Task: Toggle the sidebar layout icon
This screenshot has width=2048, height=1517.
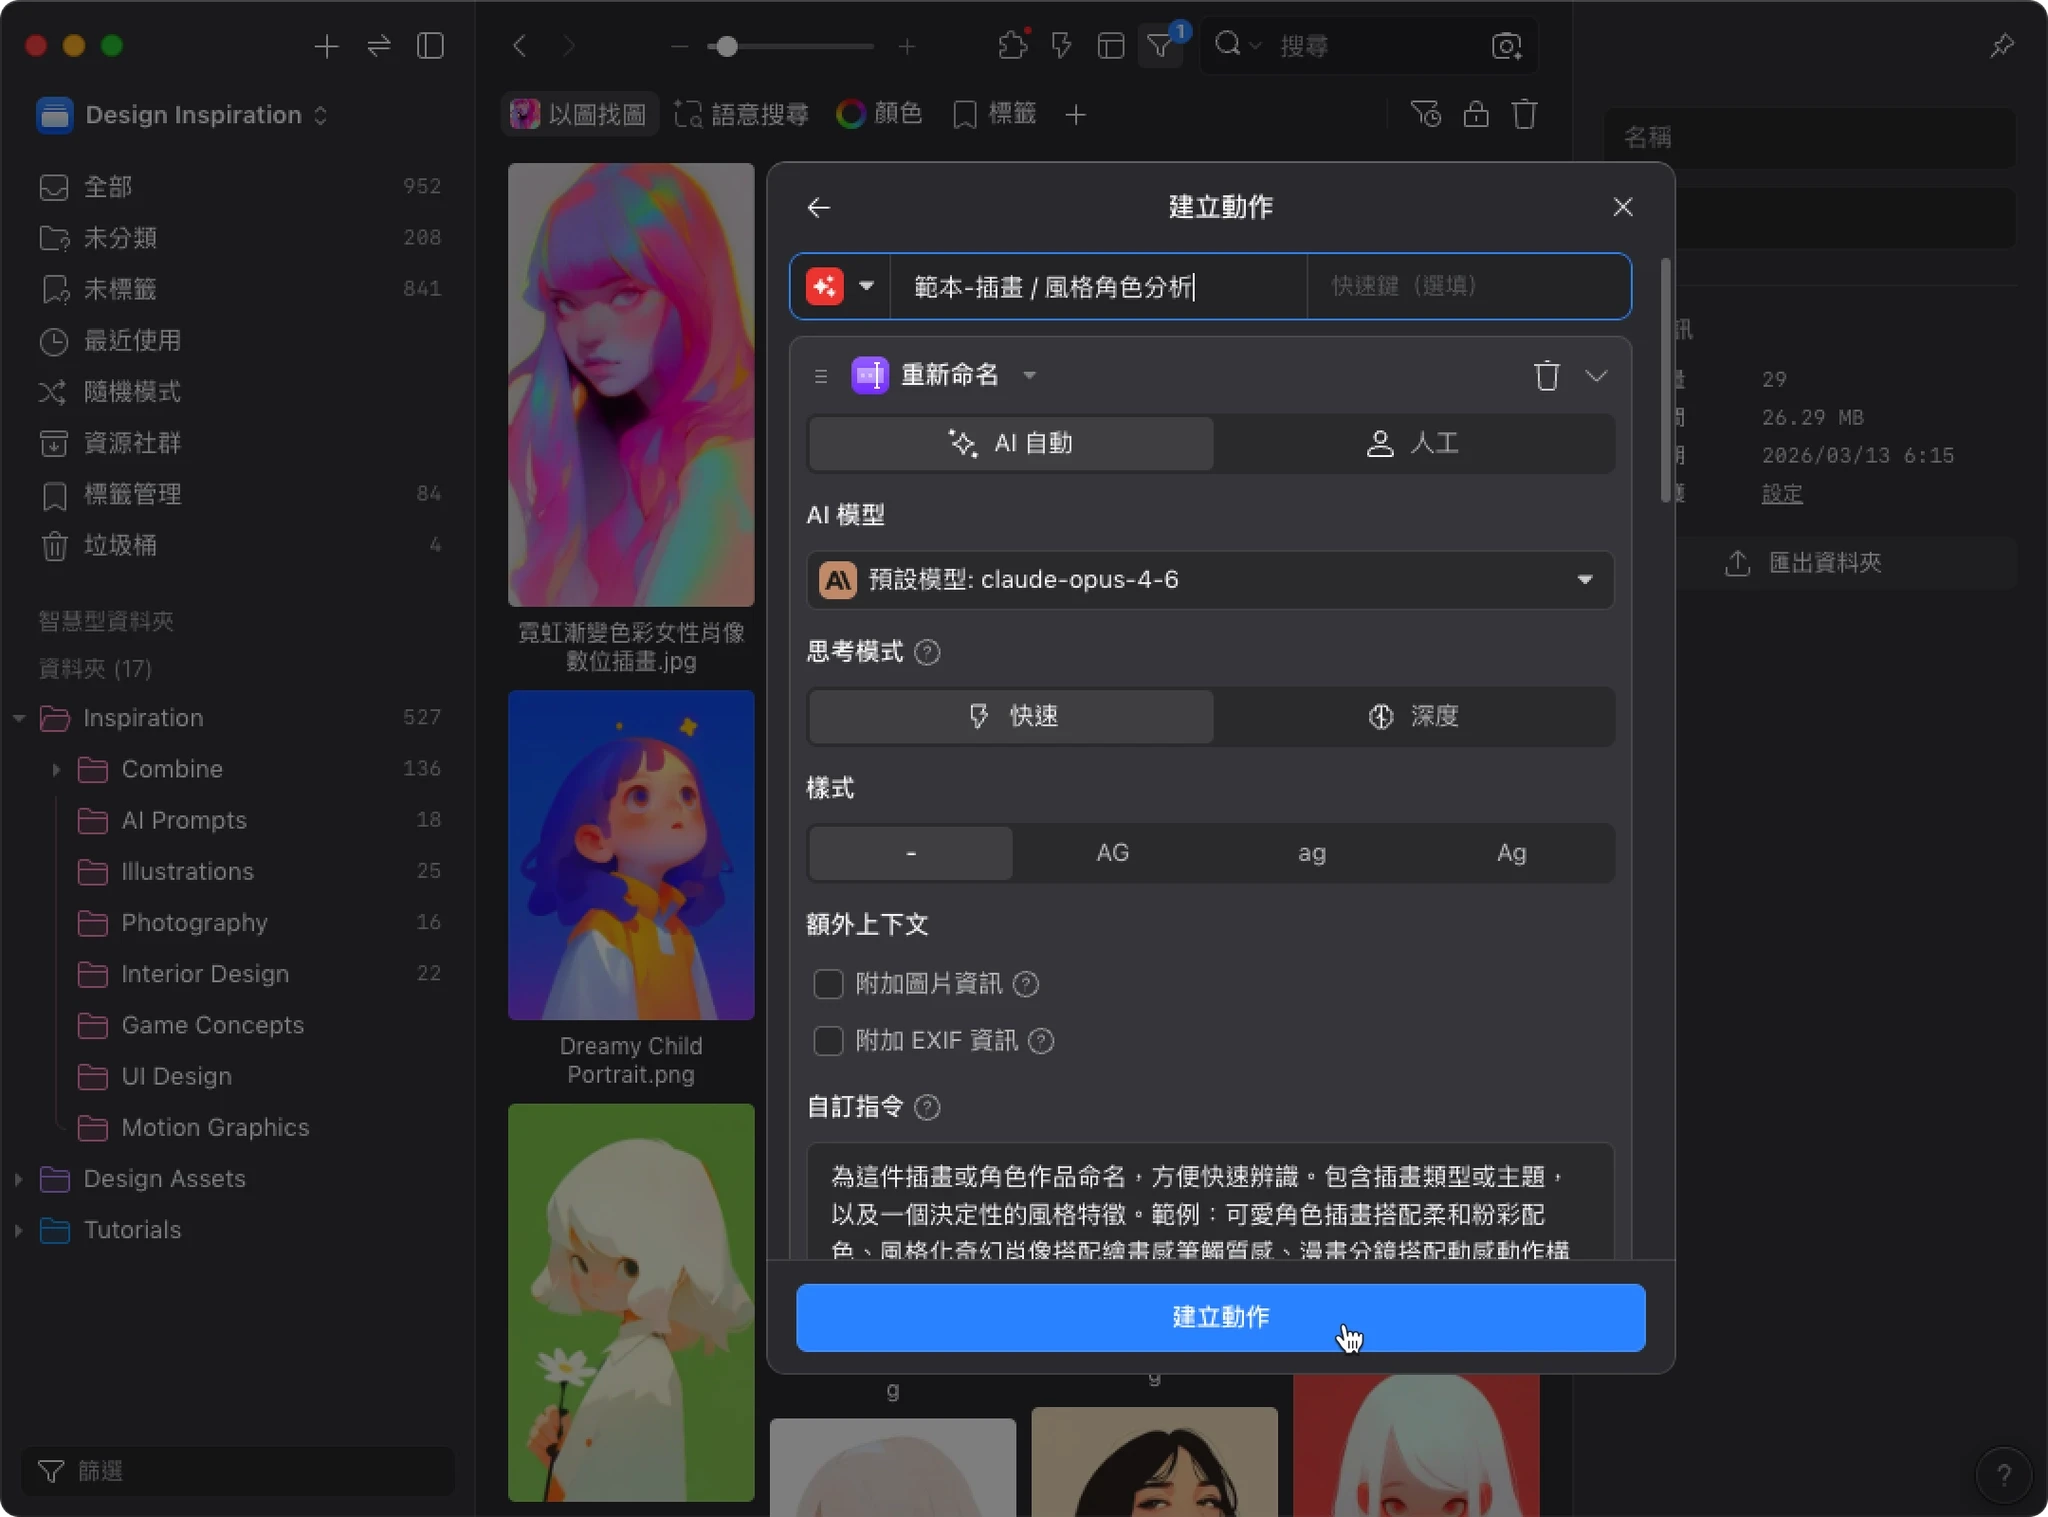Action: [x=430, y=46]
